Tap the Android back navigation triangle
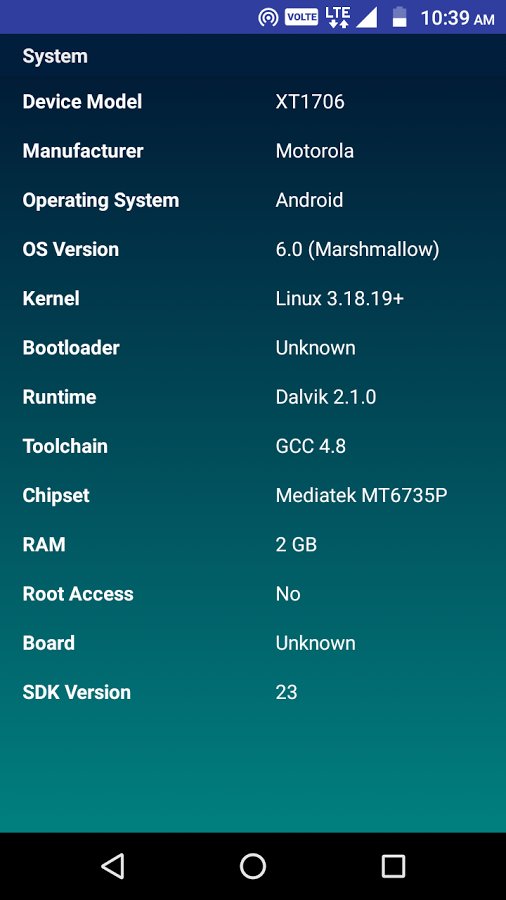506x900 pixels. (x=112, y=866)
